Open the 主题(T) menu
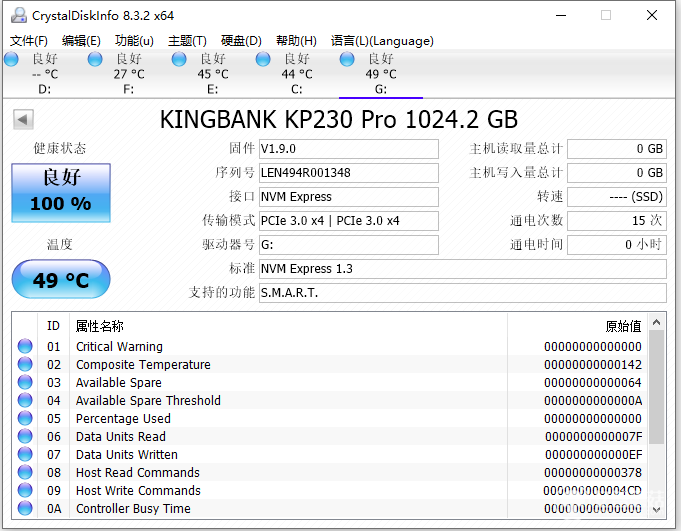Image resolution: width=681 pixels, height=531 pixels. 187,41
